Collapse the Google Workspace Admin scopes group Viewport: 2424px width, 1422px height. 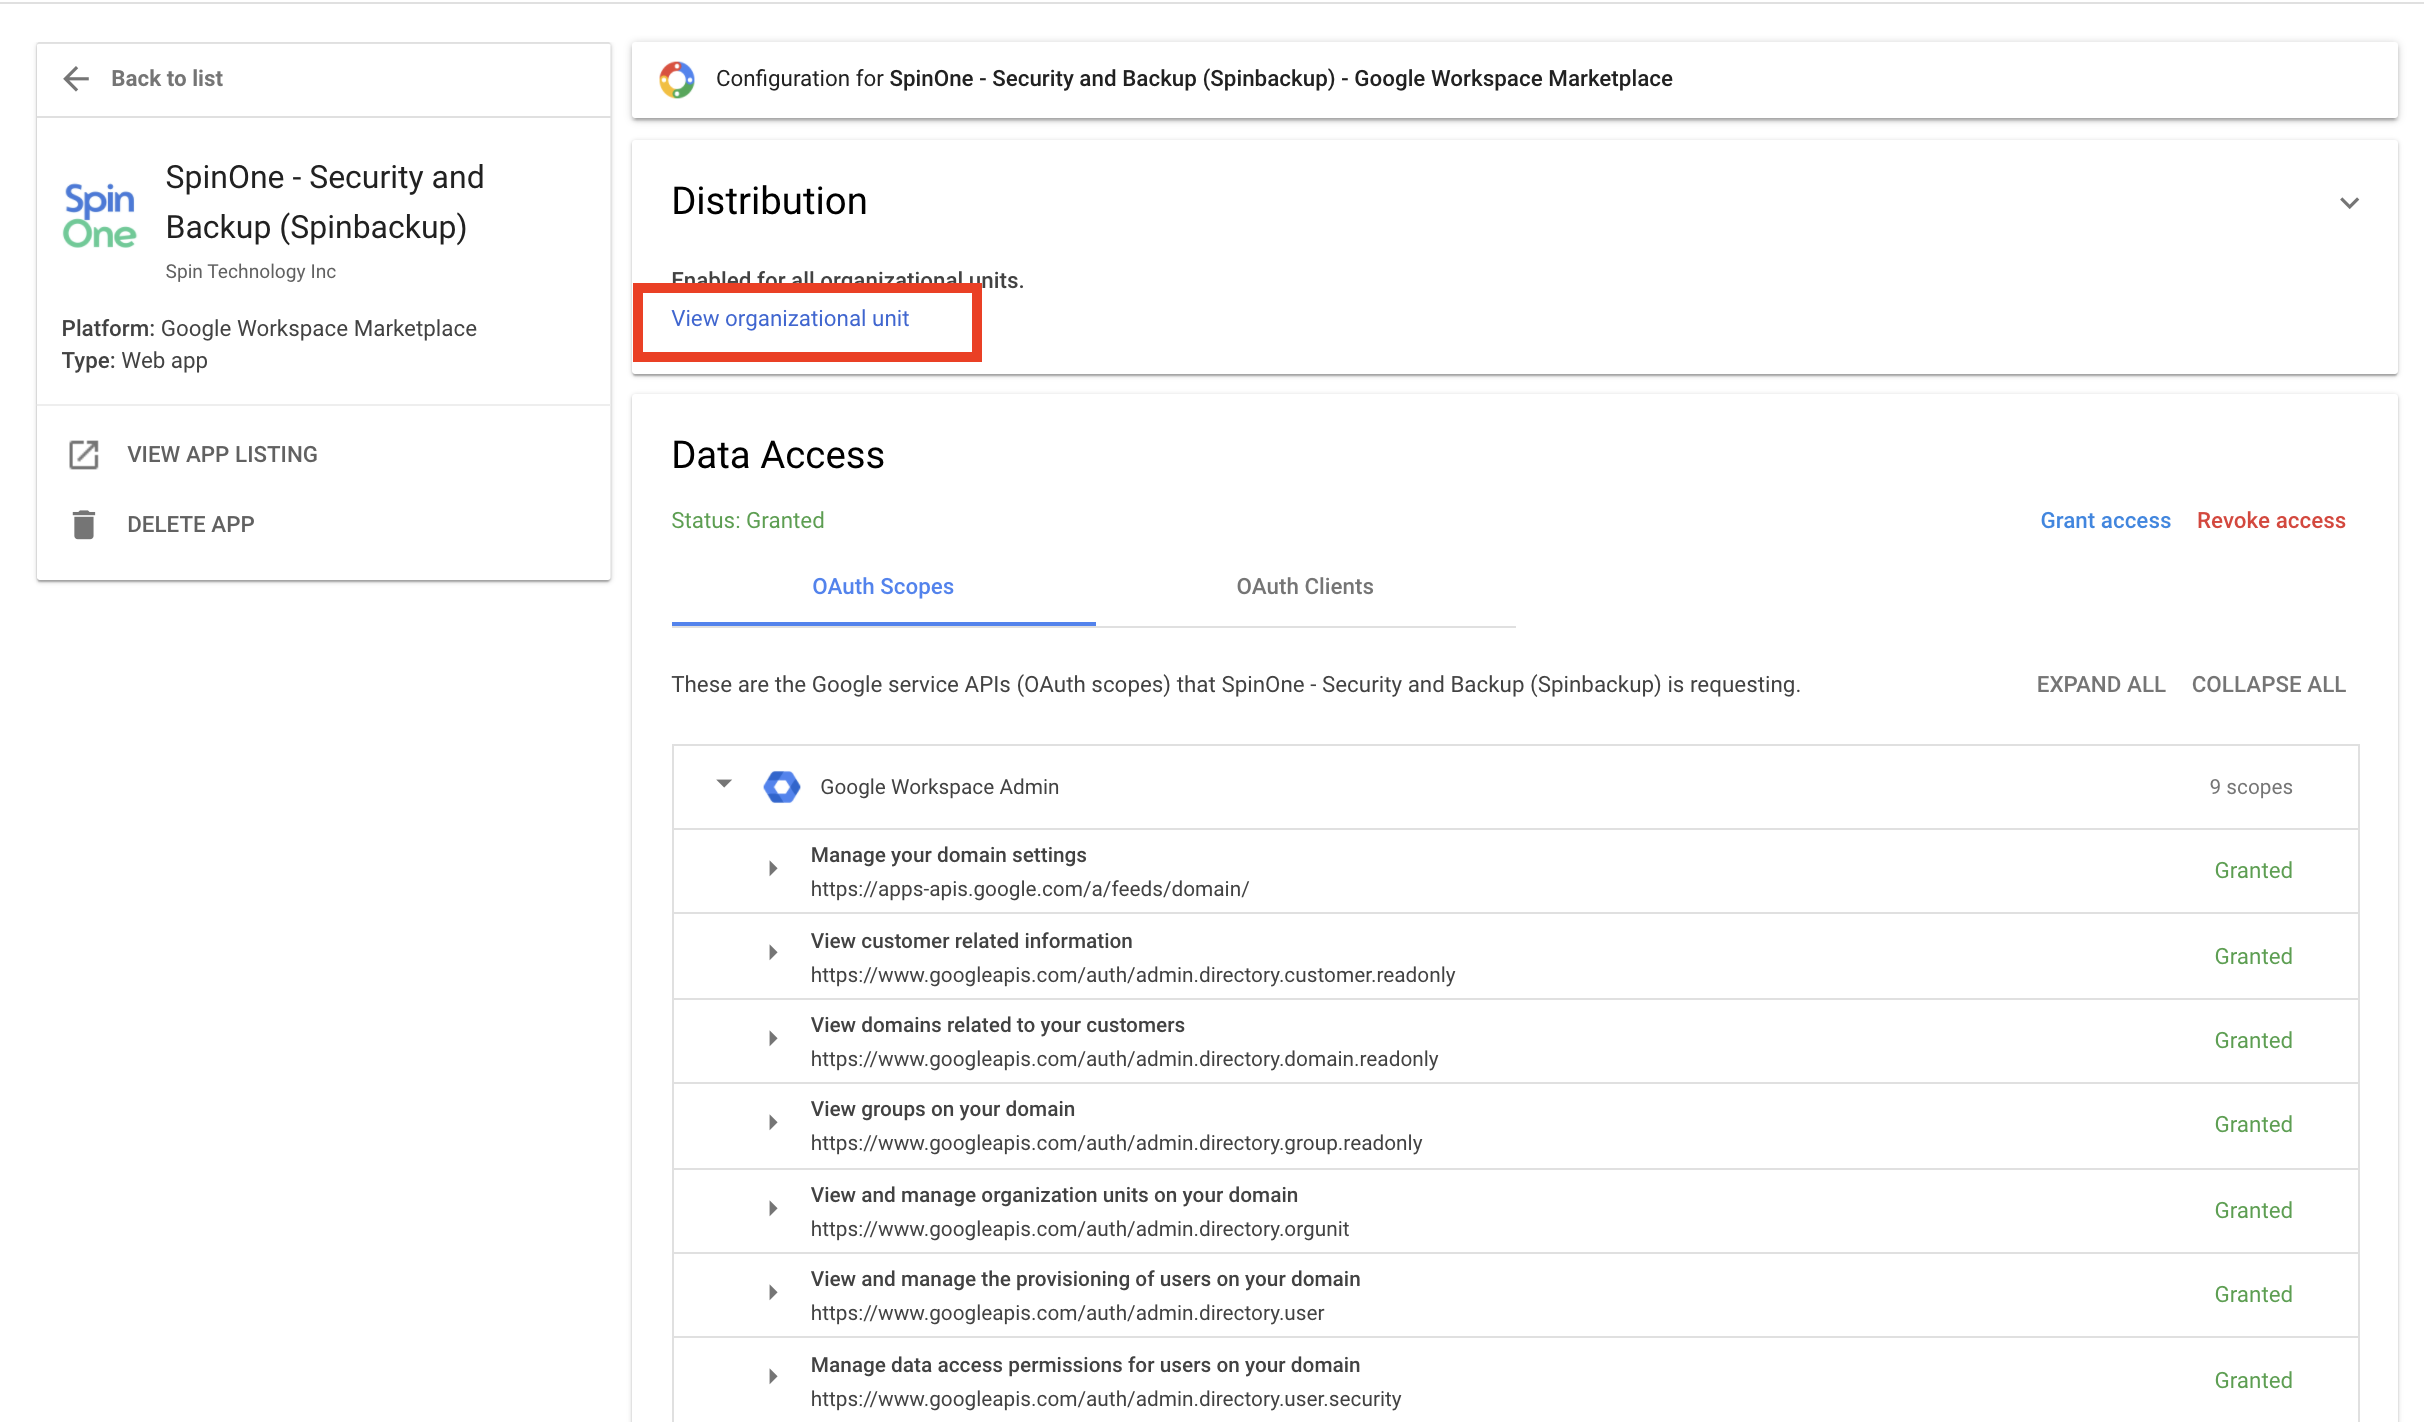click(x=722, y=786)
